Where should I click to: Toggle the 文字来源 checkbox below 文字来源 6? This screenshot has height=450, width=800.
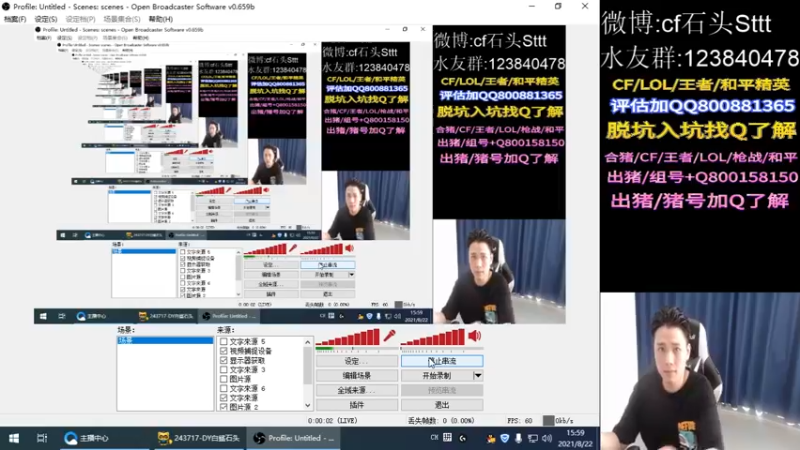coord(223,397)
